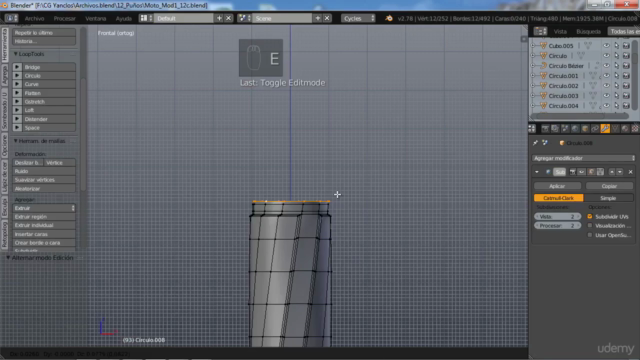Screen dimensions: 640x360
Task: Hide Circulo.001 with the eye icon
Action: 607,76
